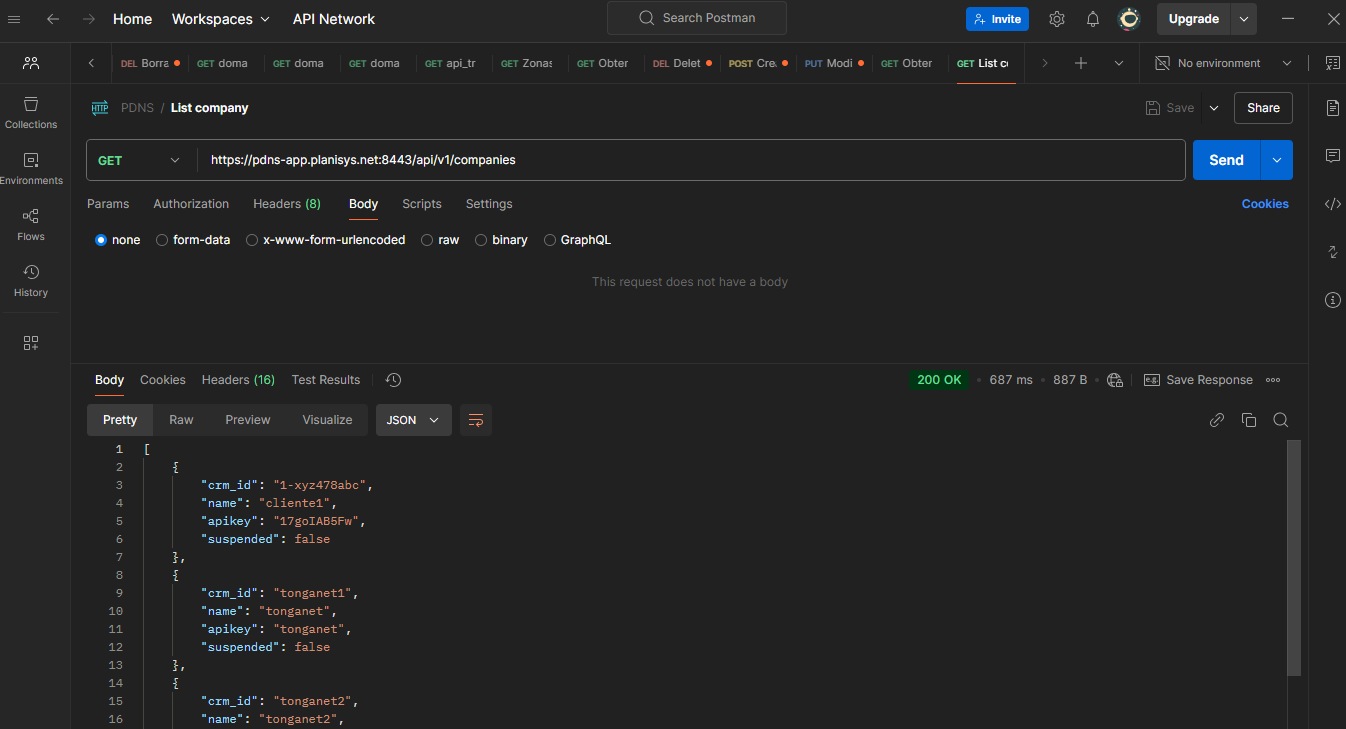
Task: Open the Test Results tab
Action: tap(326, 380)
